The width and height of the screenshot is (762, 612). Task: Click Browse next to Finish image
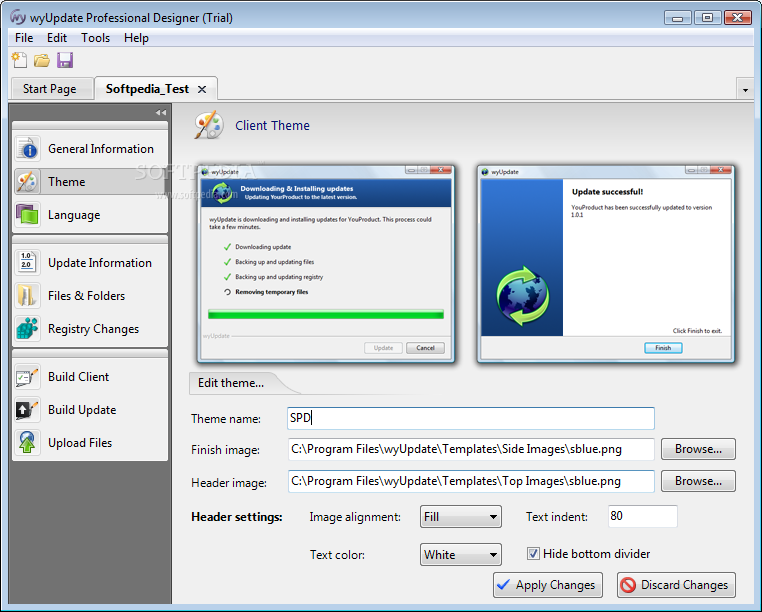pos(698,449)
